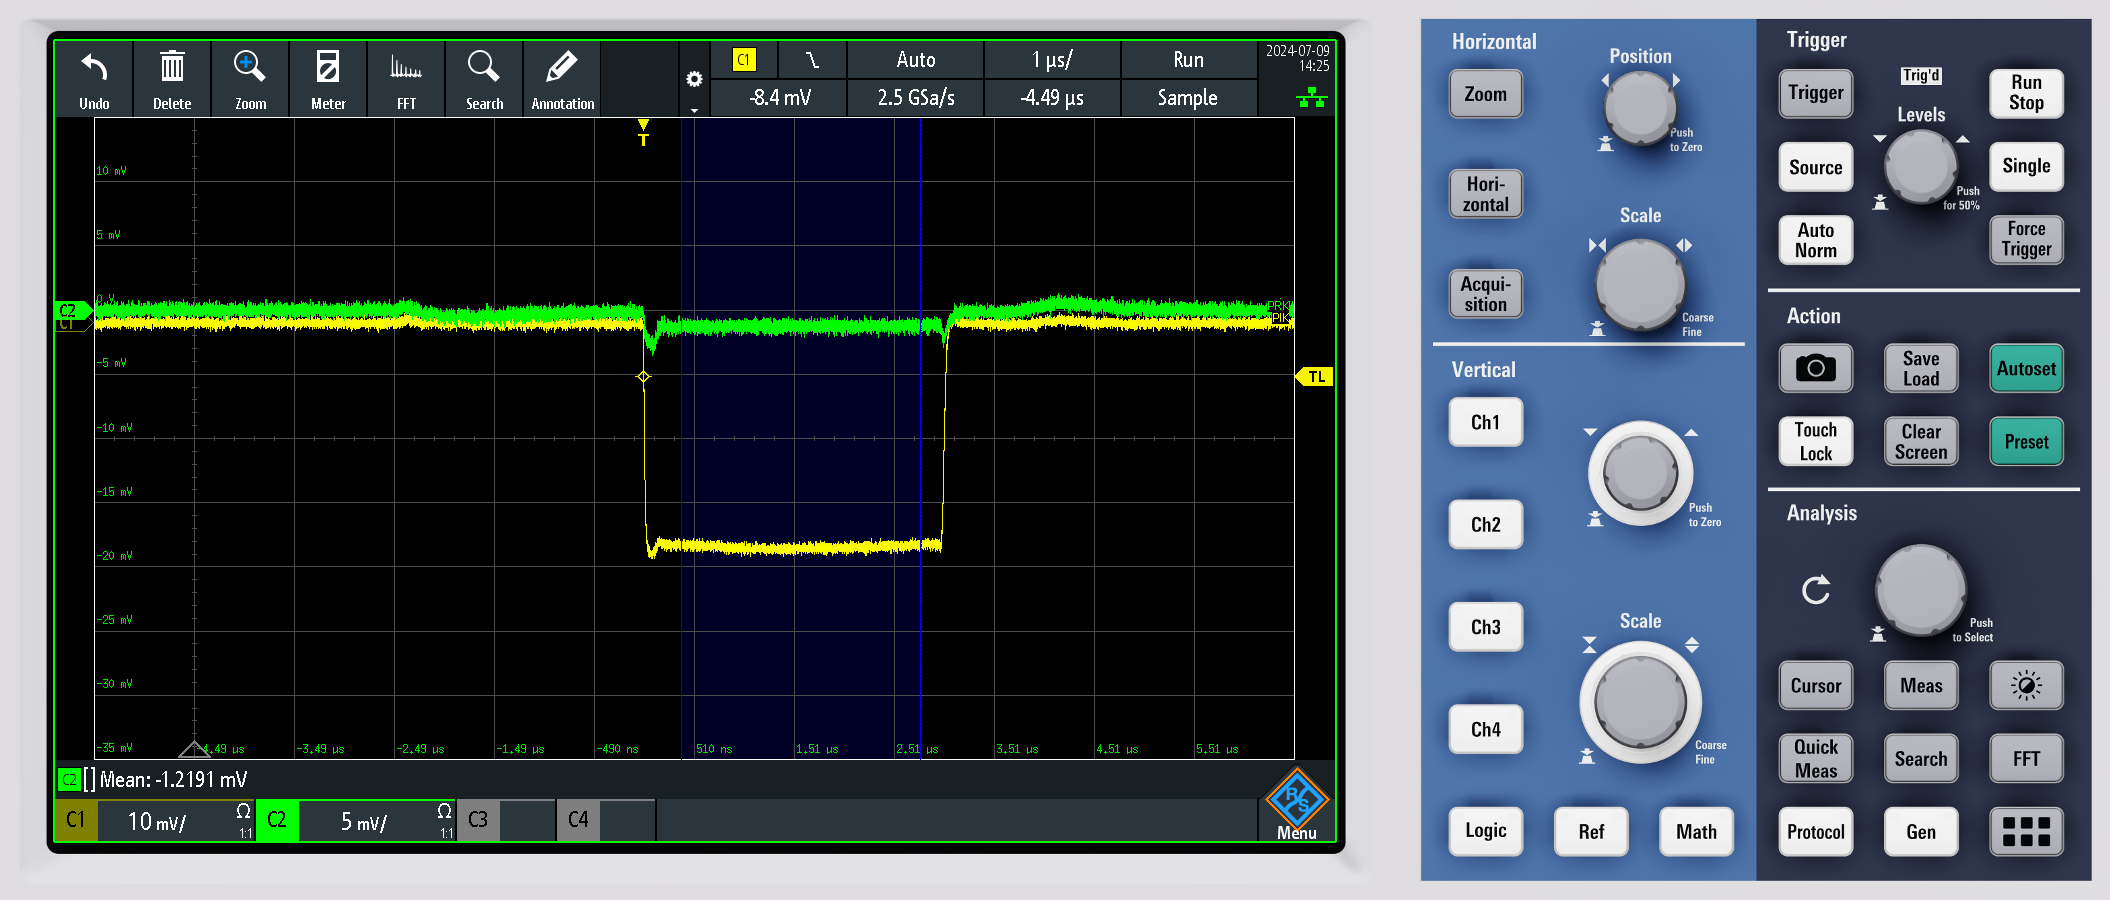Open the toolbar settings gear dropdown

pyautogui.click(x=694, y=80)
